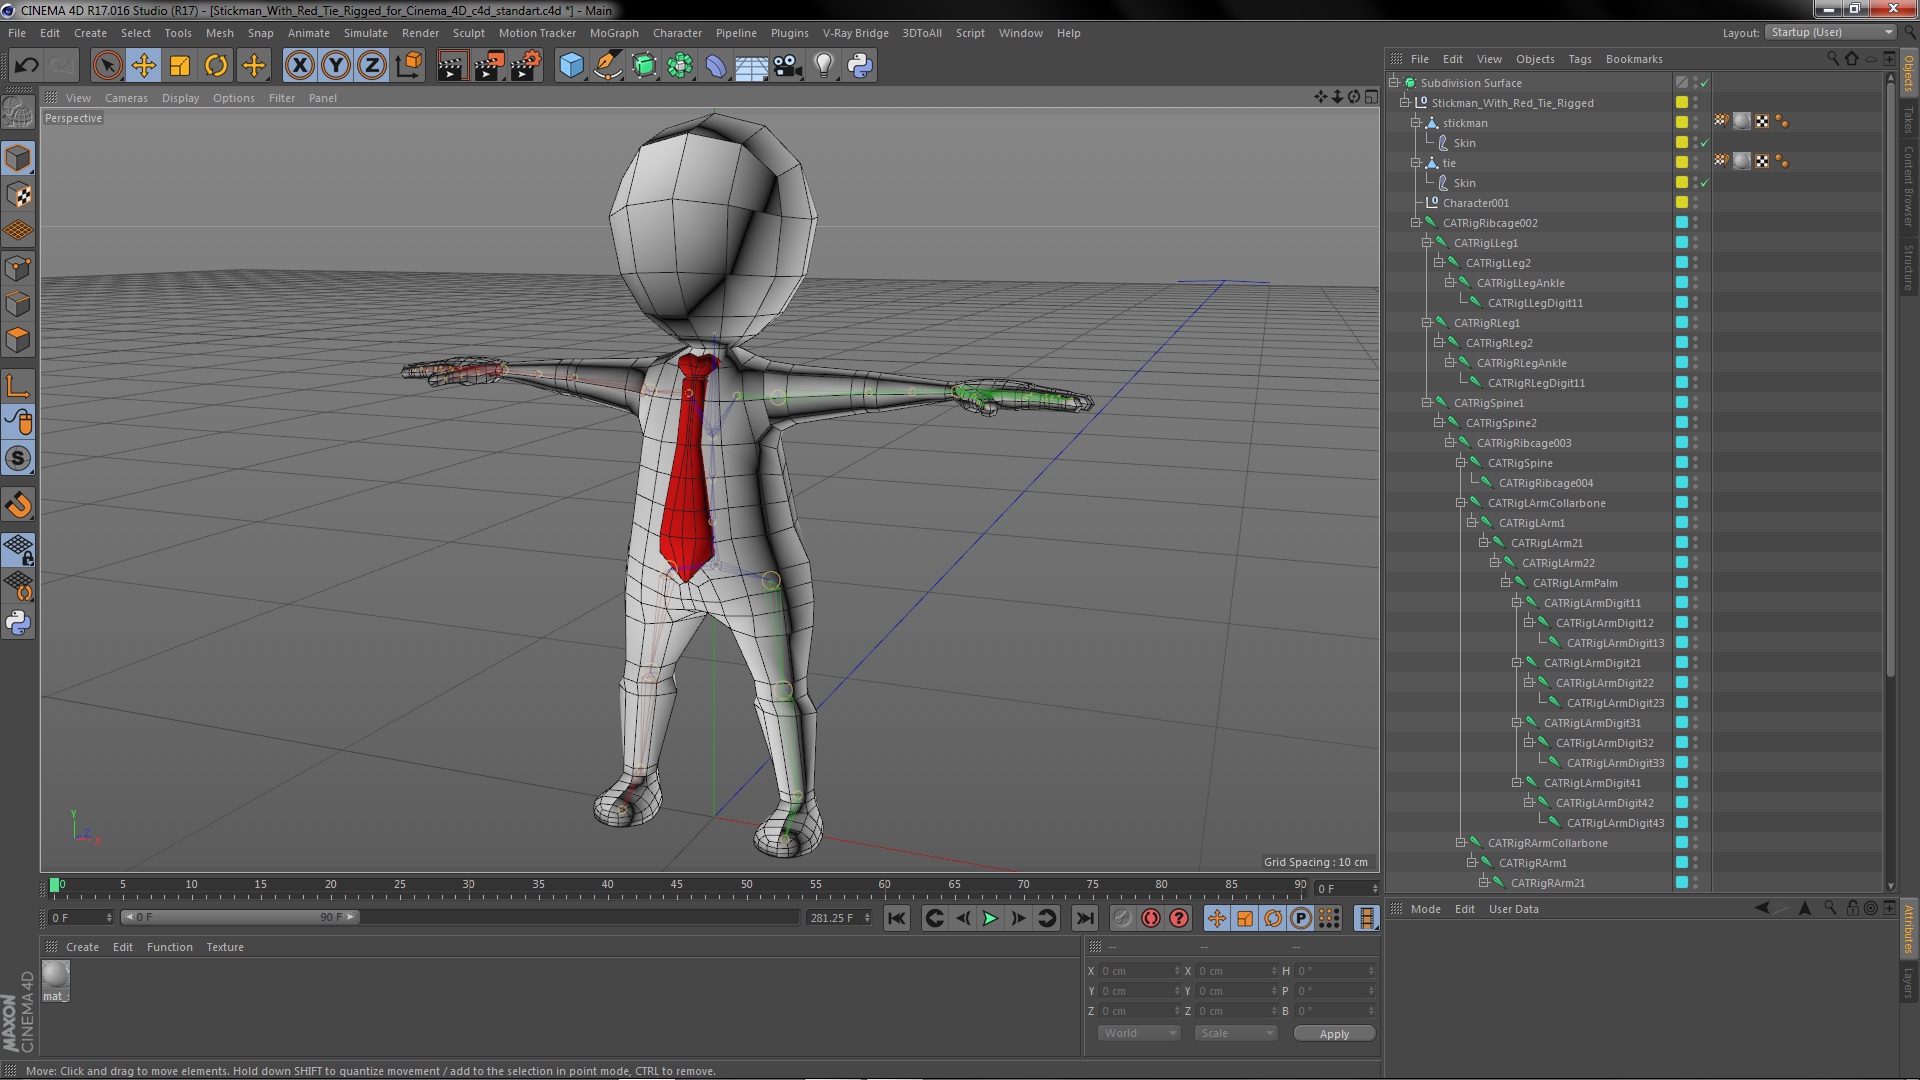Go to start of animation
The height and width of the screenshot is (1080, 1920).
(897, 918)
